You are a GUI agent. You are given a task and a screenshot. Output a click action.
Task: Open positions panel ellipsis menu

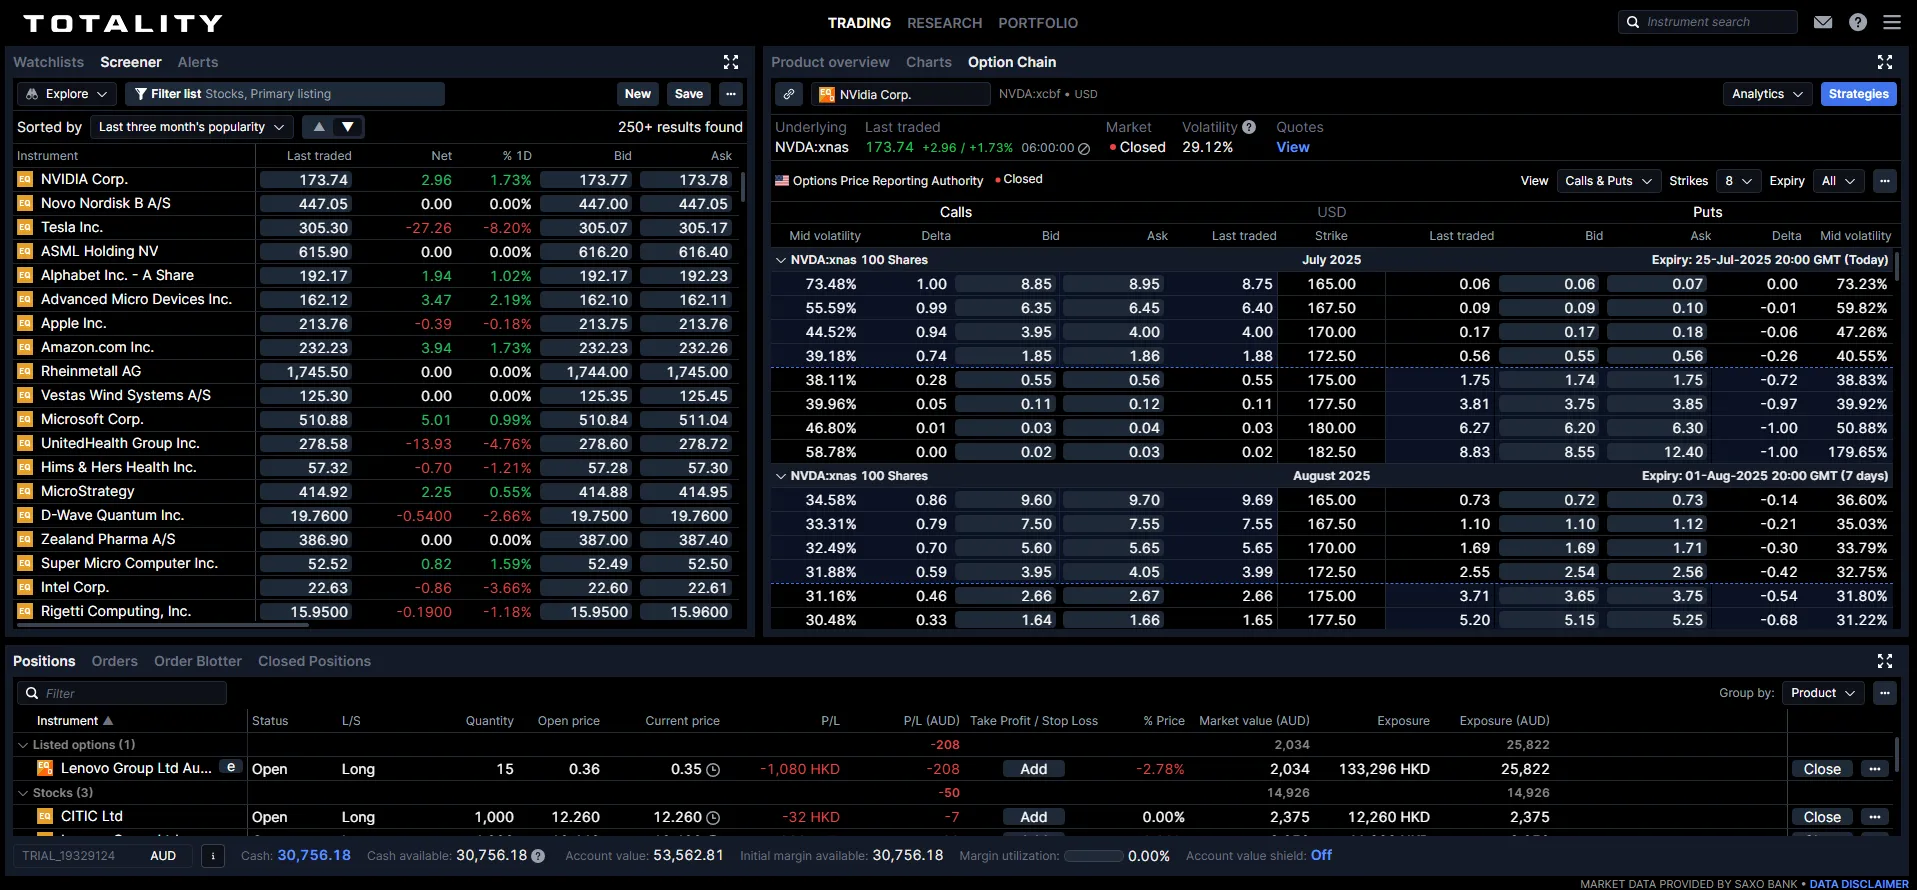[1885, 693]
